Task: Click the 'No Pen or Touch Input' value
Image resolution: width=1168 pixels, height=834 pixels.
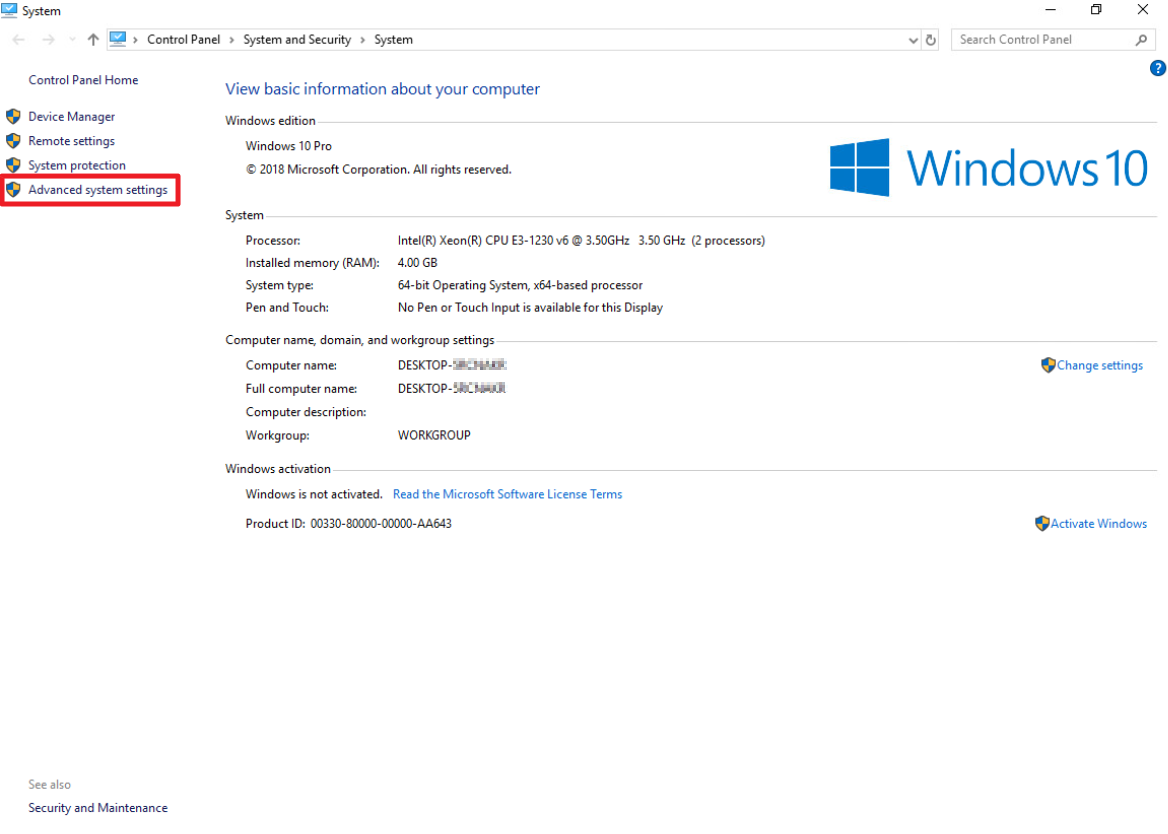Action: coord(530,308)
